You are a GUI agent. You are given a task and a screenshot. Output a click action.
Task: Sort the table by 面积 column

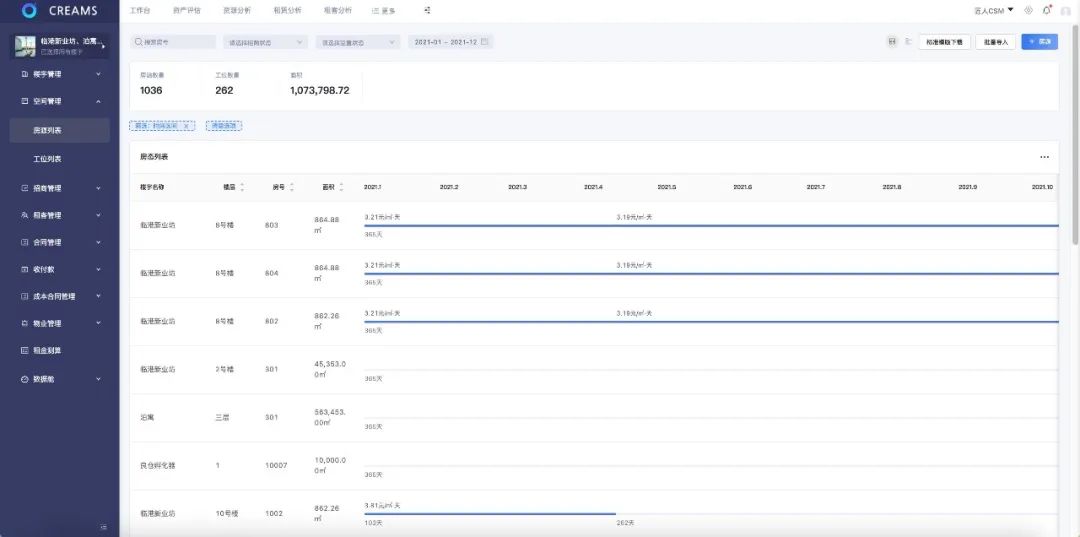tap(341, 187)
